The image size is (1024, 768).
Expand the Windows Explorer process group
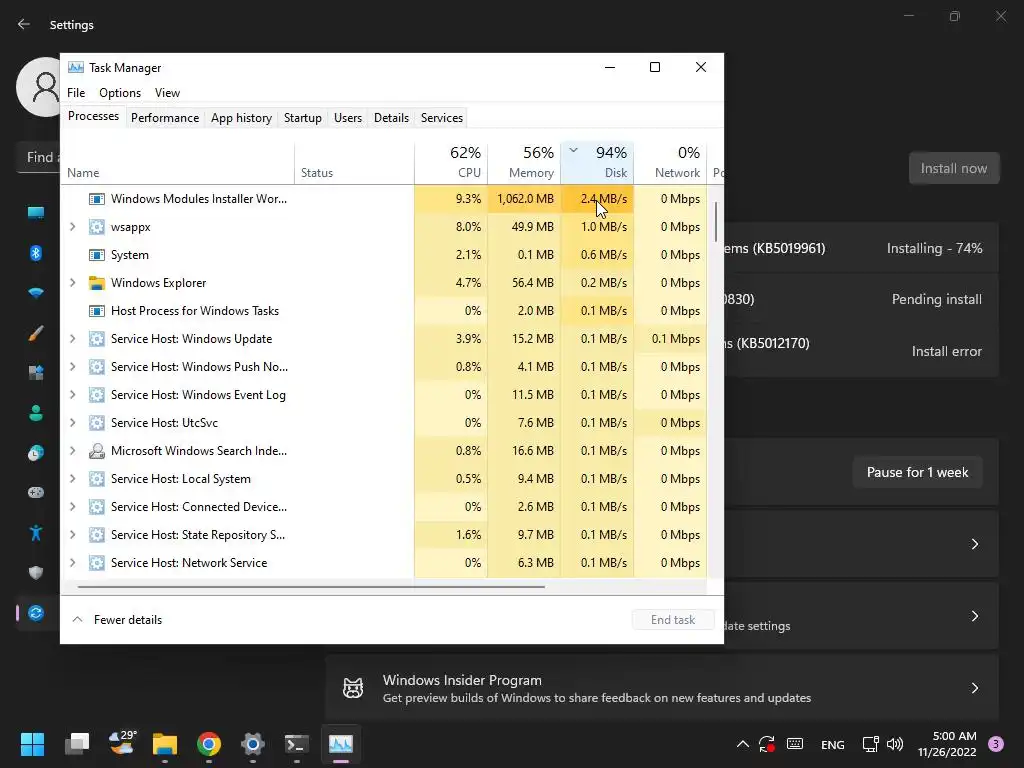tap(72, 283)
